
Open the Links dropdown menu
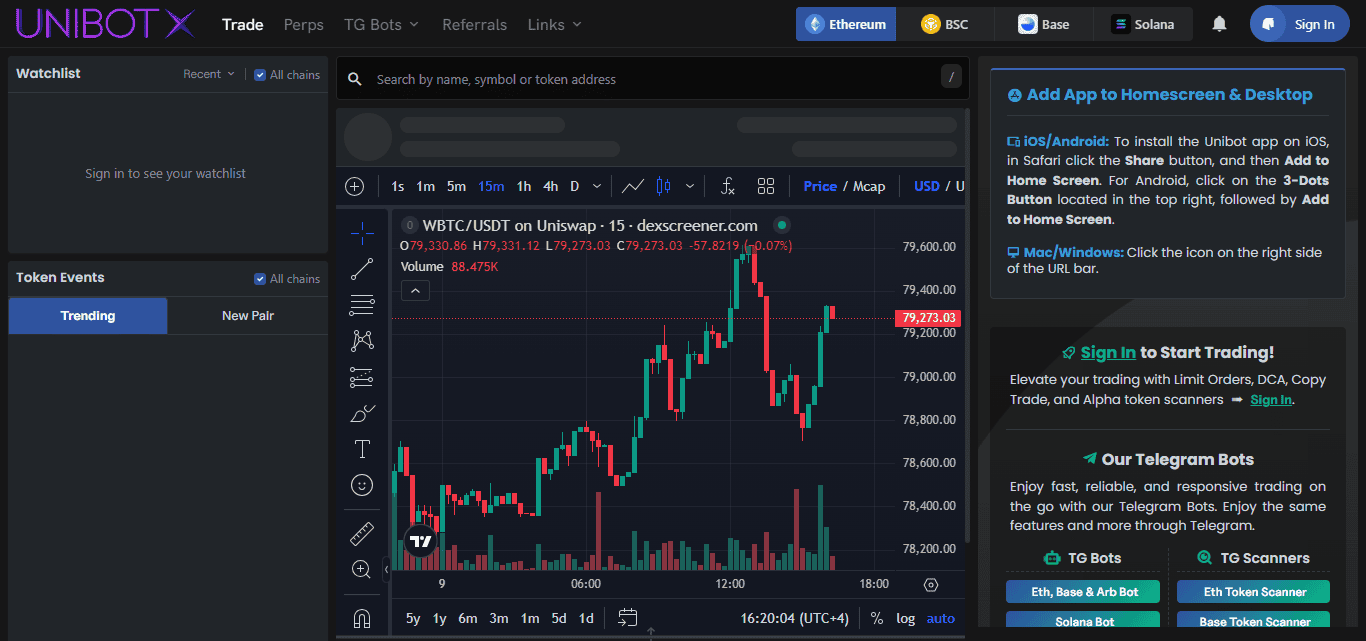click(x=554, y=24)
